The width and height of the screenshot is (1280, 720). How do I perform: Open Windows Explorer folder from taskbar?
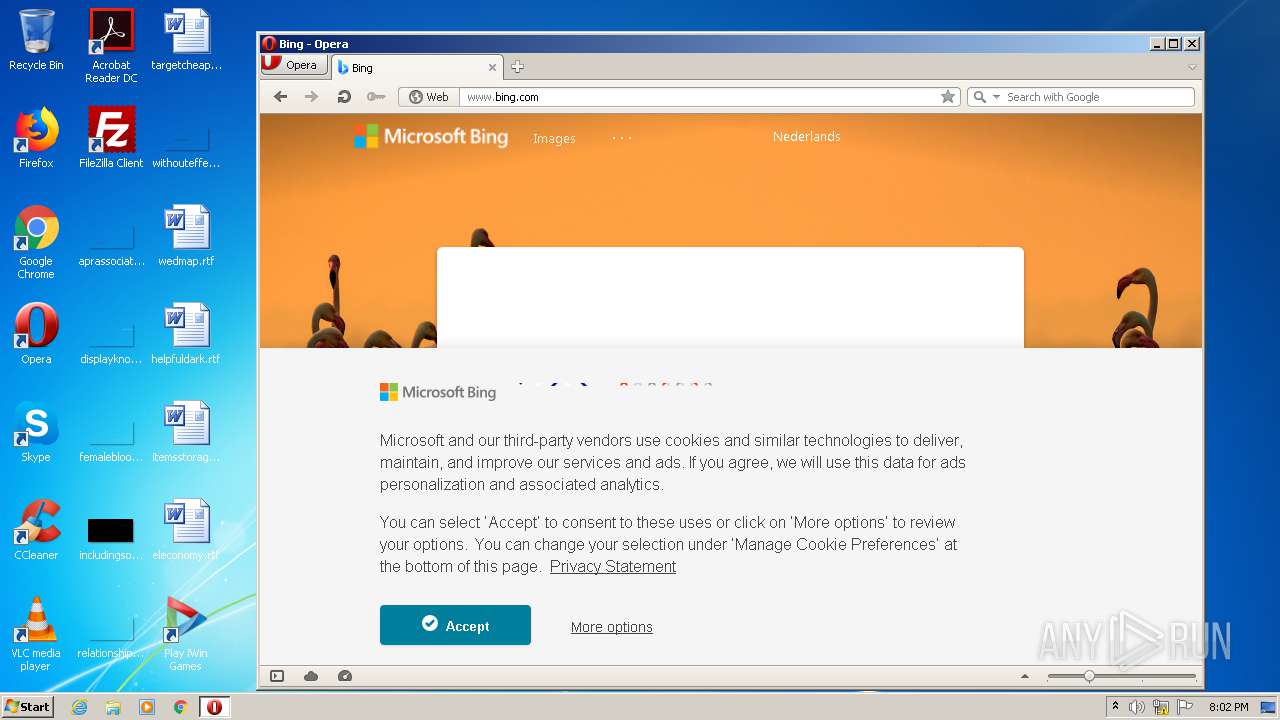point(113,707)
